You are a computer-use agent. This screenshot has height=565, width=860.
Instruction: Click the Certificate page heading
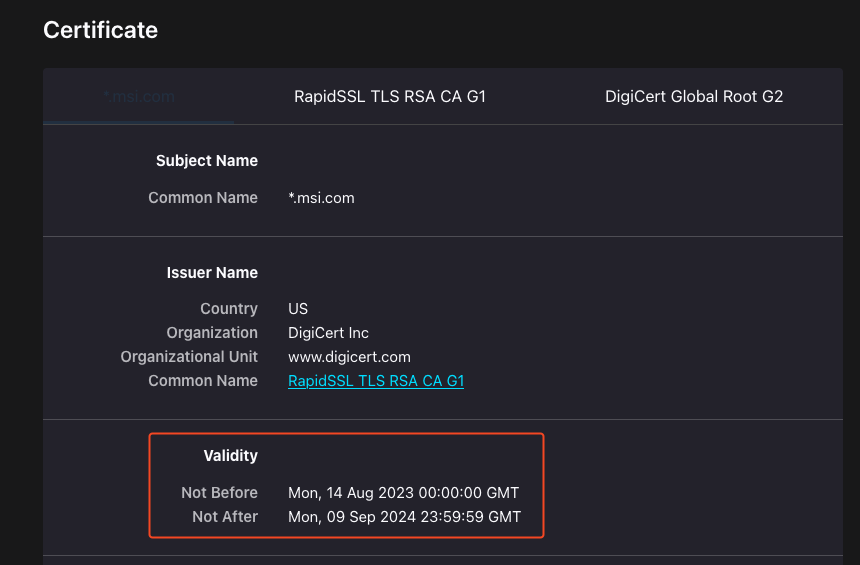point(100,30)
